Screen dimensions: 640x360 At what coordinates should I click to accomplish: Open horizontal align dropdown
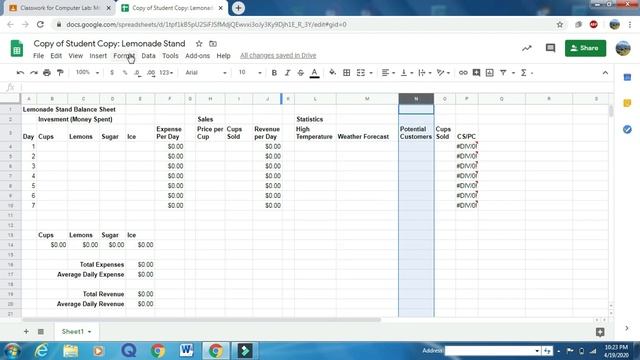388,73
